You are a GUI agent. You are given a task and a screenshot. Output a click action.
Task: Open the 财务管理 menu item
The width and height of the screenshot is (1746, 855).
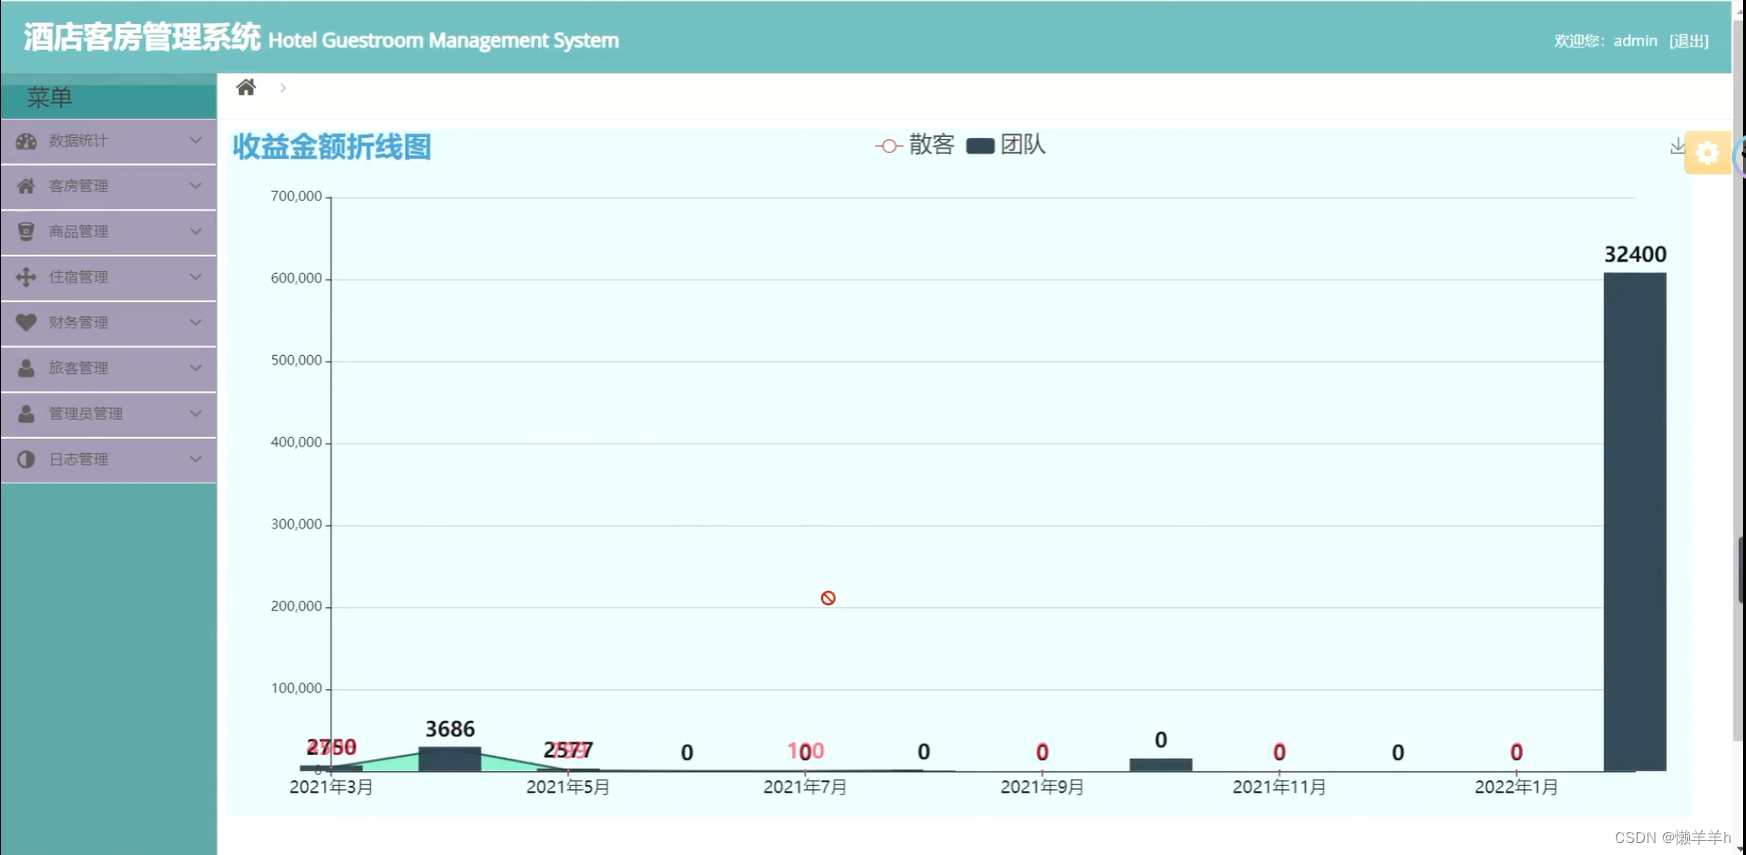point(108,322)
